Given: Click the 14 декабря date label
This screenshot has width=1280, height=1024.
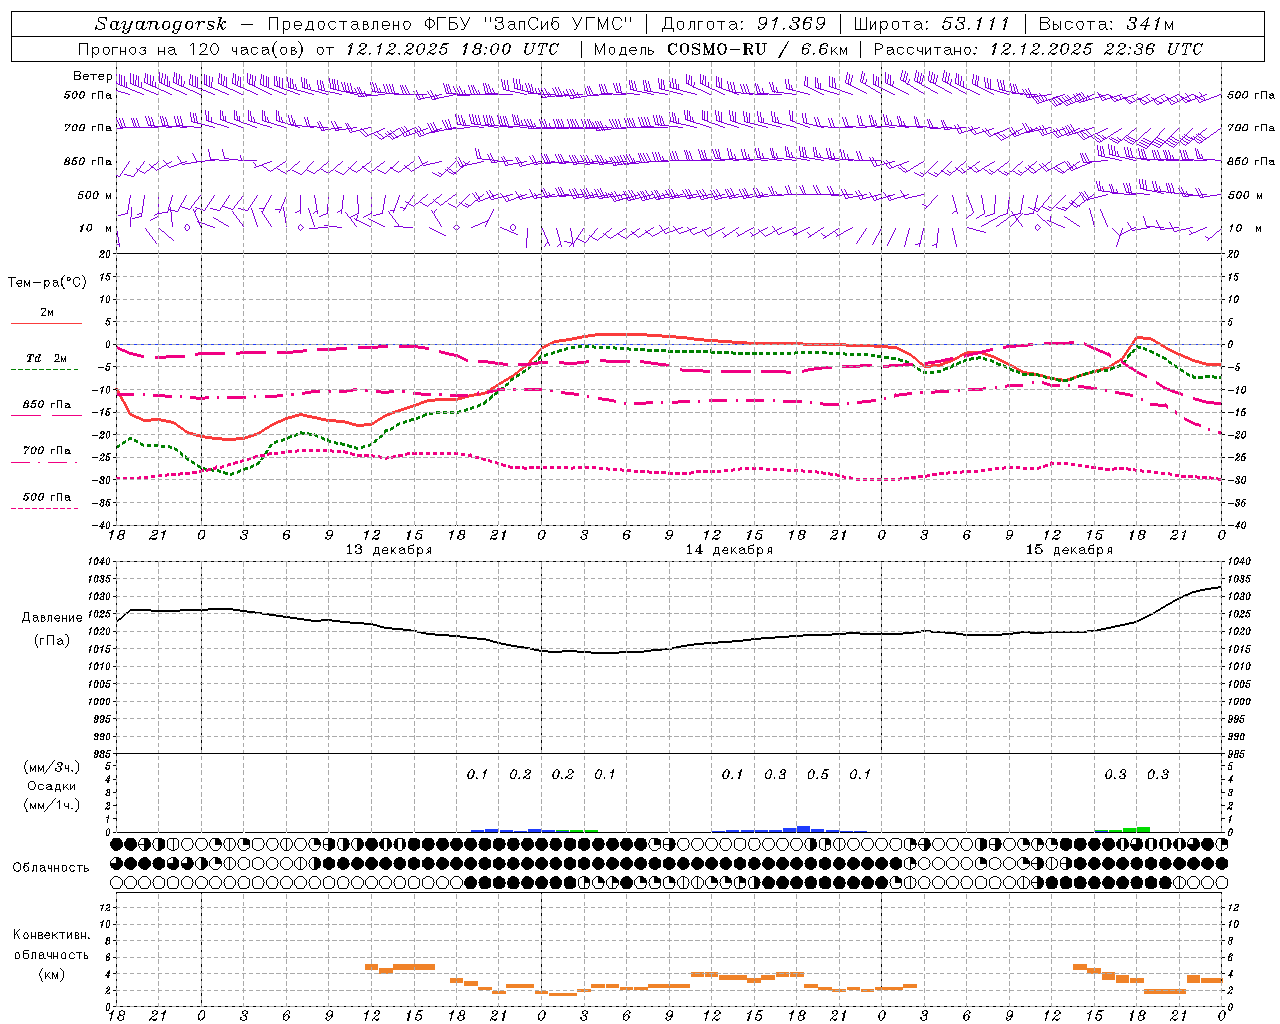Looking at the screenshot, I should [x=729, y=550].
